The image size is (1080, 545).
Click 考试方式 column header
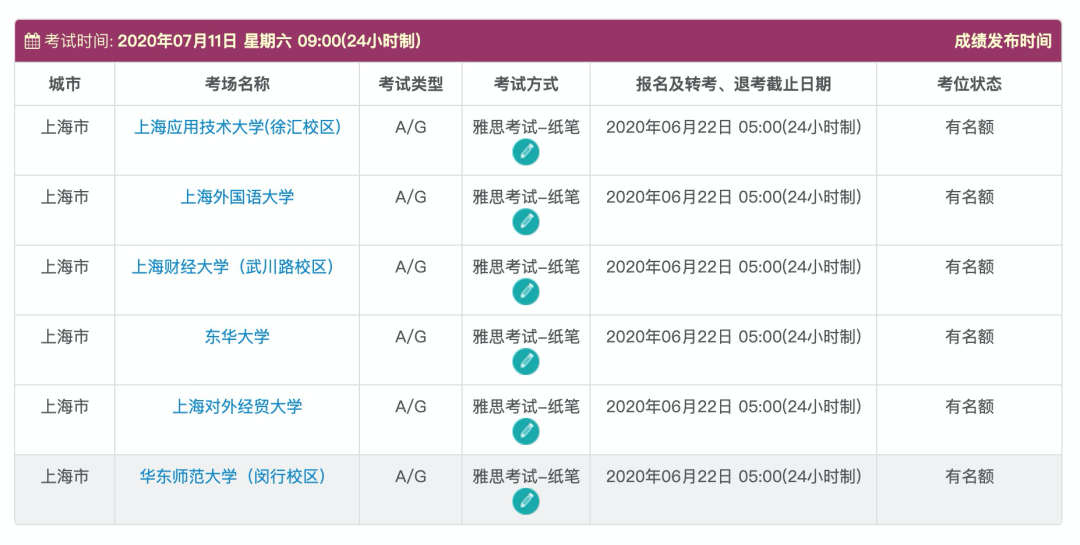point(526,84)
